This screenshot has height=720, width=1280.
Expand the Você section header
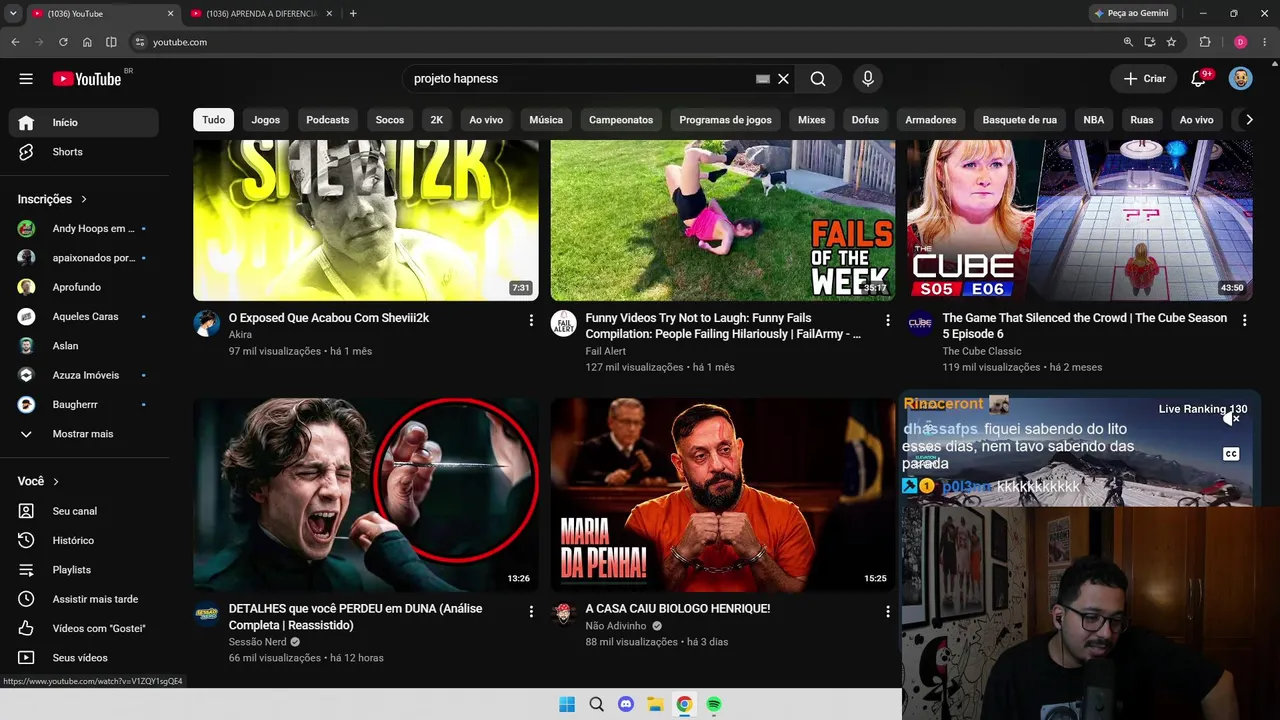coord(38,481)
